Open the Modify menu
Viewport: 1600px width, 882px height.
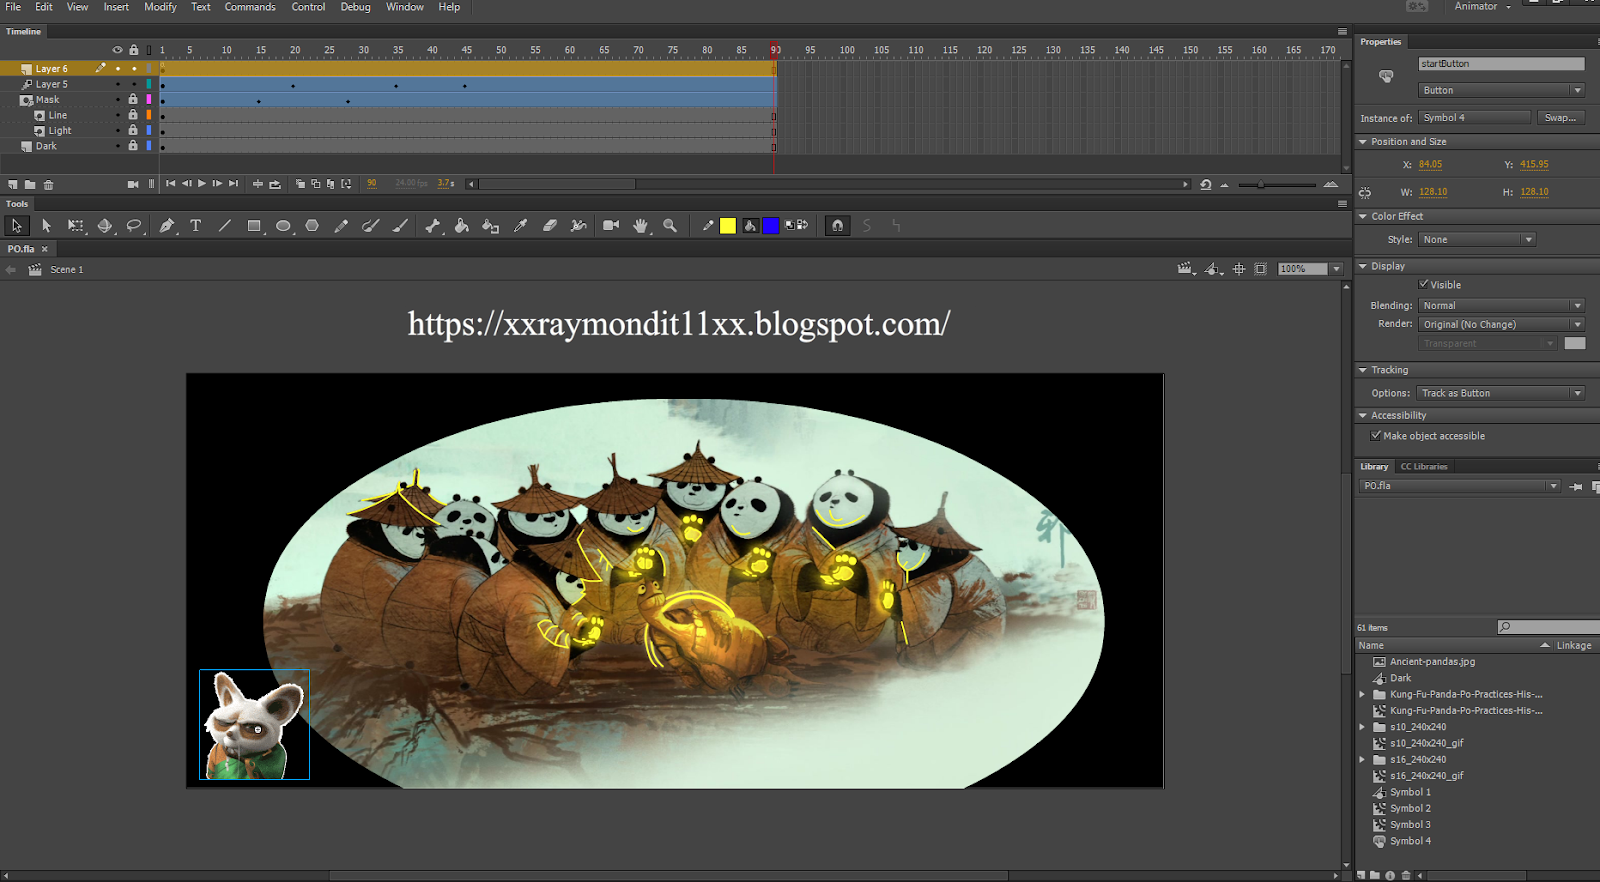pos(160,7)
